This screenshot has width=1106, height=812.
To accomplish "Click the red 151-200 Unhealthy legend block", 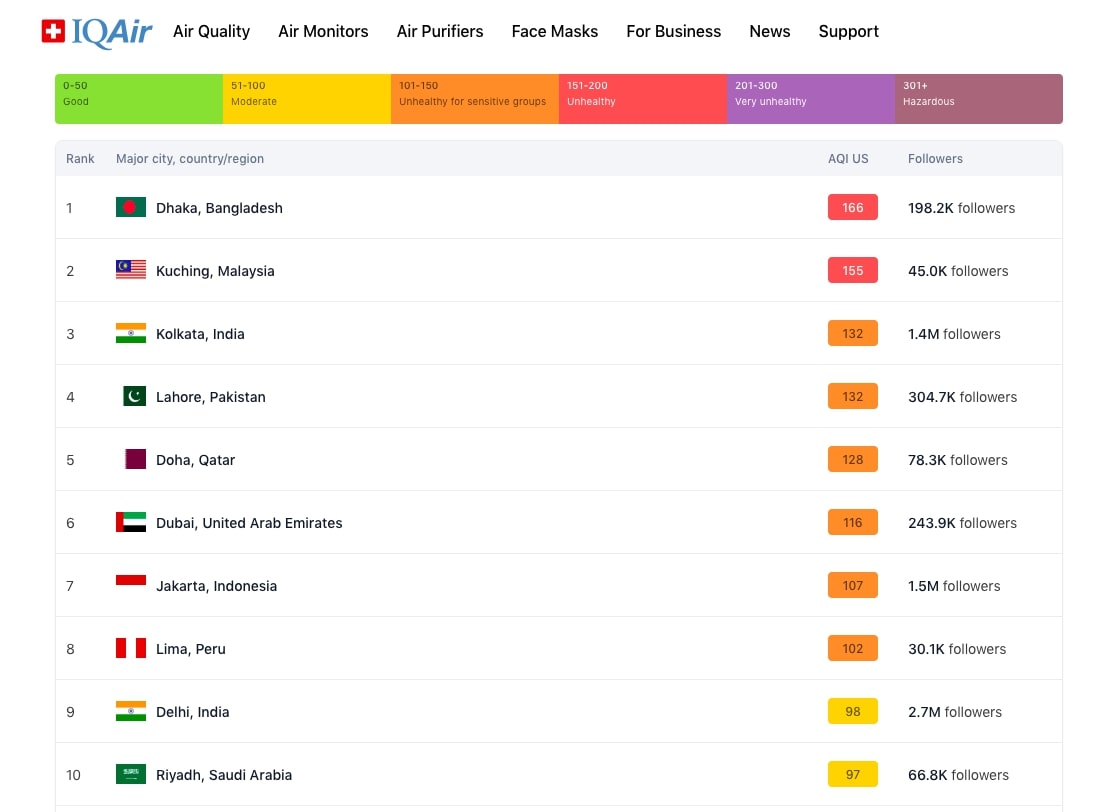I will [643, 99].
